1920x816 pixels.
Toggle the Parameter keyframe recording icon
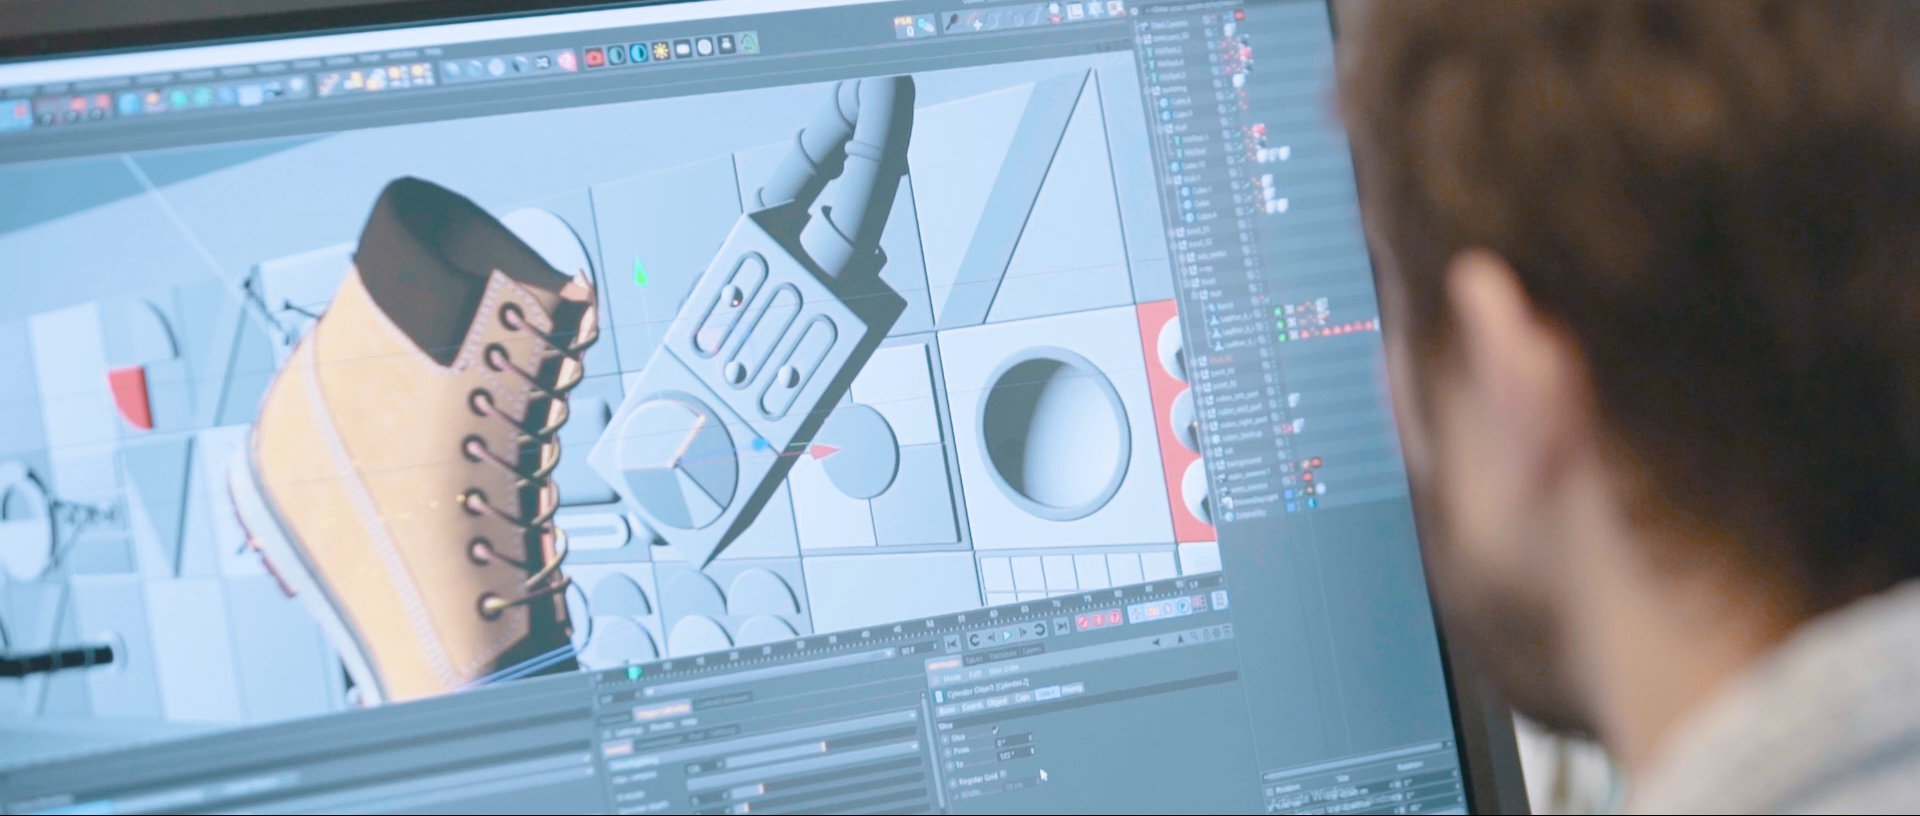click(x=1183, y=606)
